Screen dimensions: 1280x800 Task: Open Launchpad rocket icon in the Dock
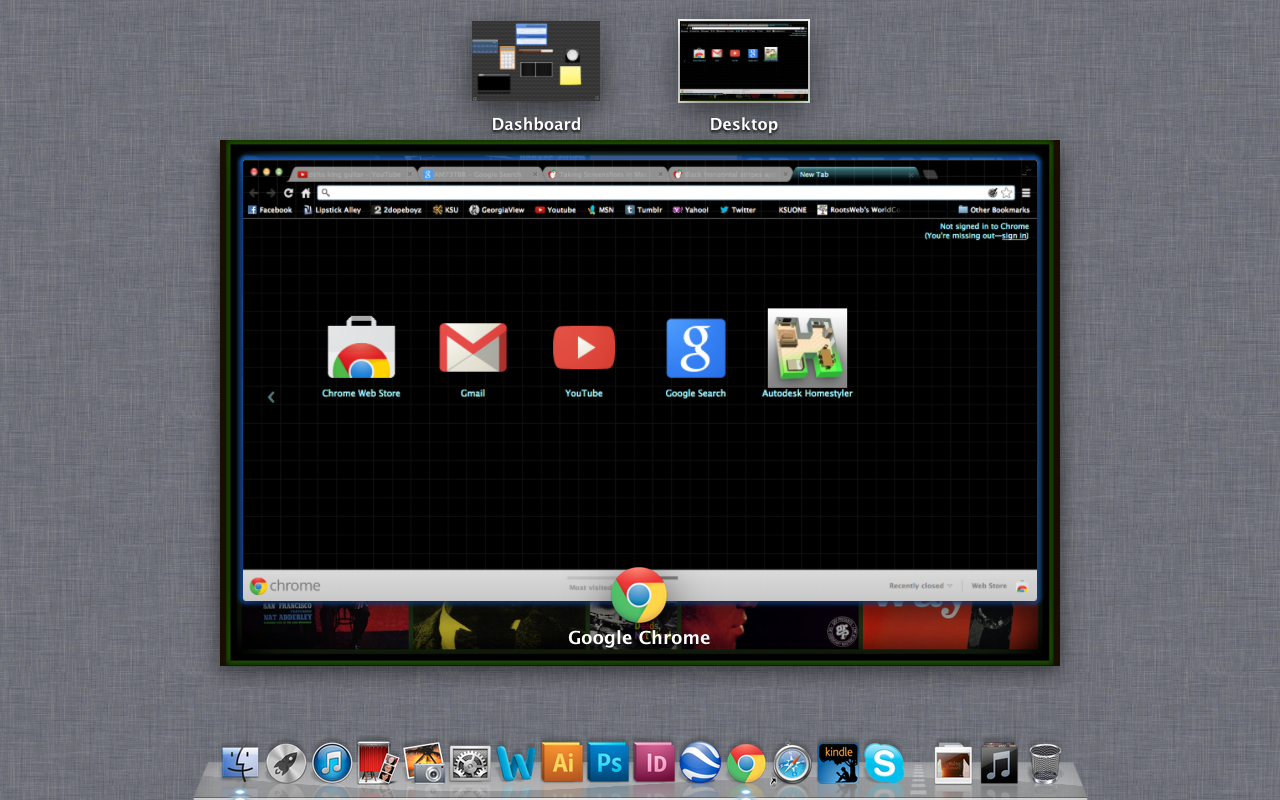click(286, 764)
